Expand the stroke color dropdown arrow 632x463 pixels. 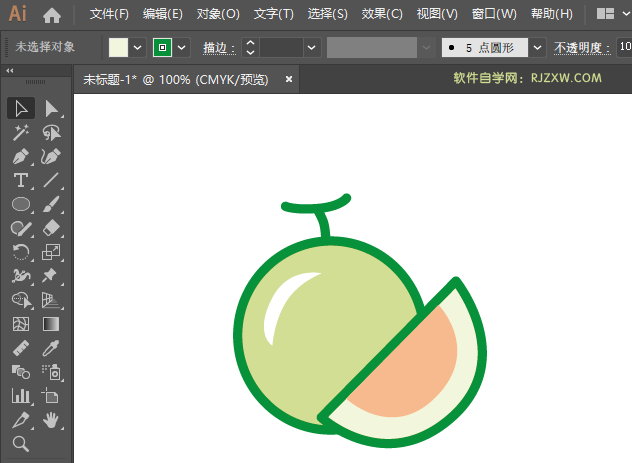click(x=182, y=47)
